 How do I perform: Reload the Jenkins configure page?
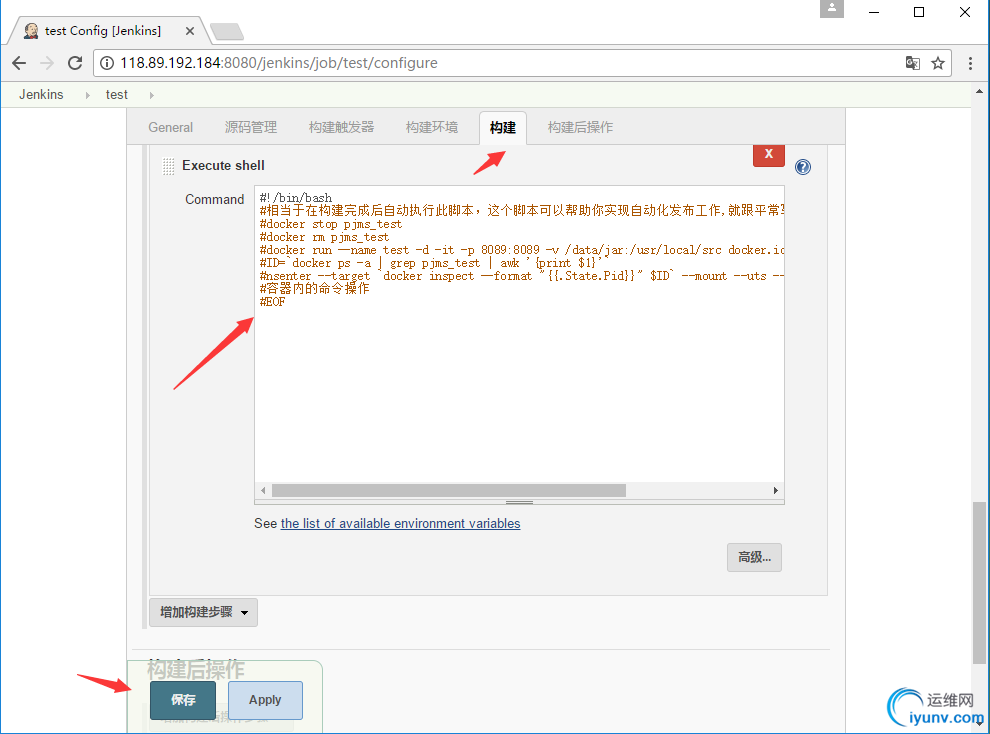[75, 63]
